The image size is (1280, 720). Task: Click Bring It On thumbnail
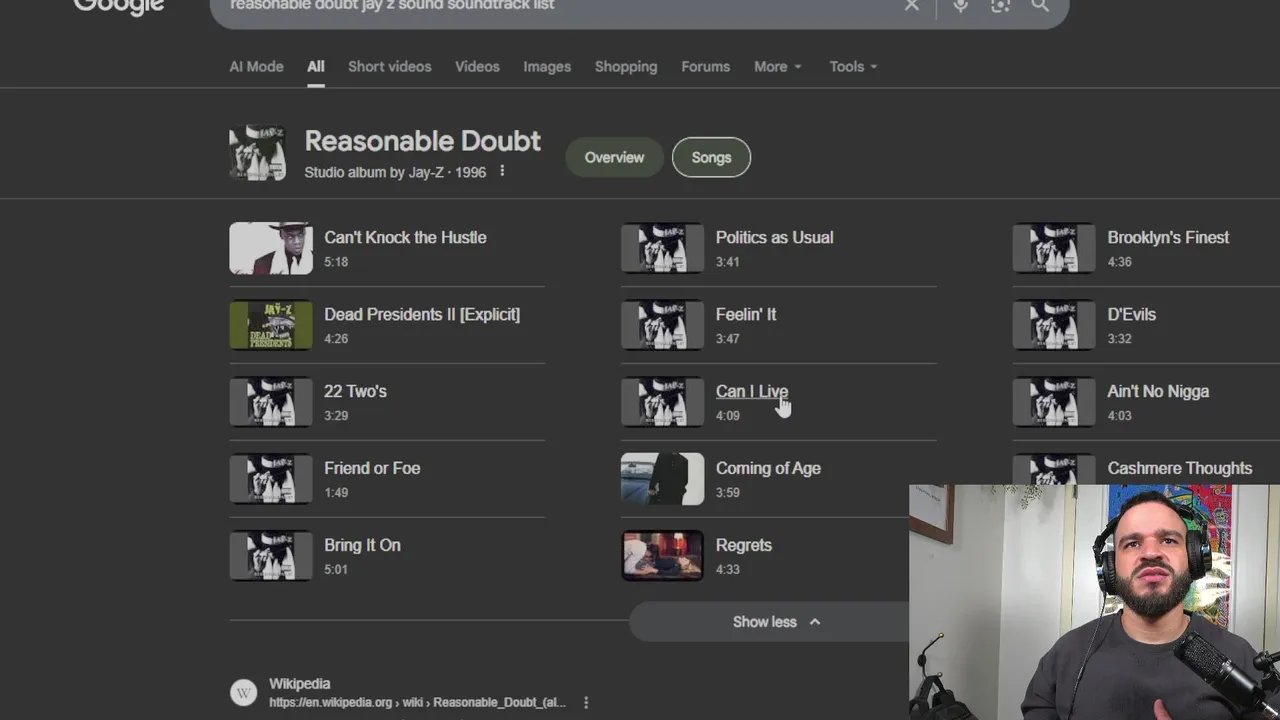271,556
